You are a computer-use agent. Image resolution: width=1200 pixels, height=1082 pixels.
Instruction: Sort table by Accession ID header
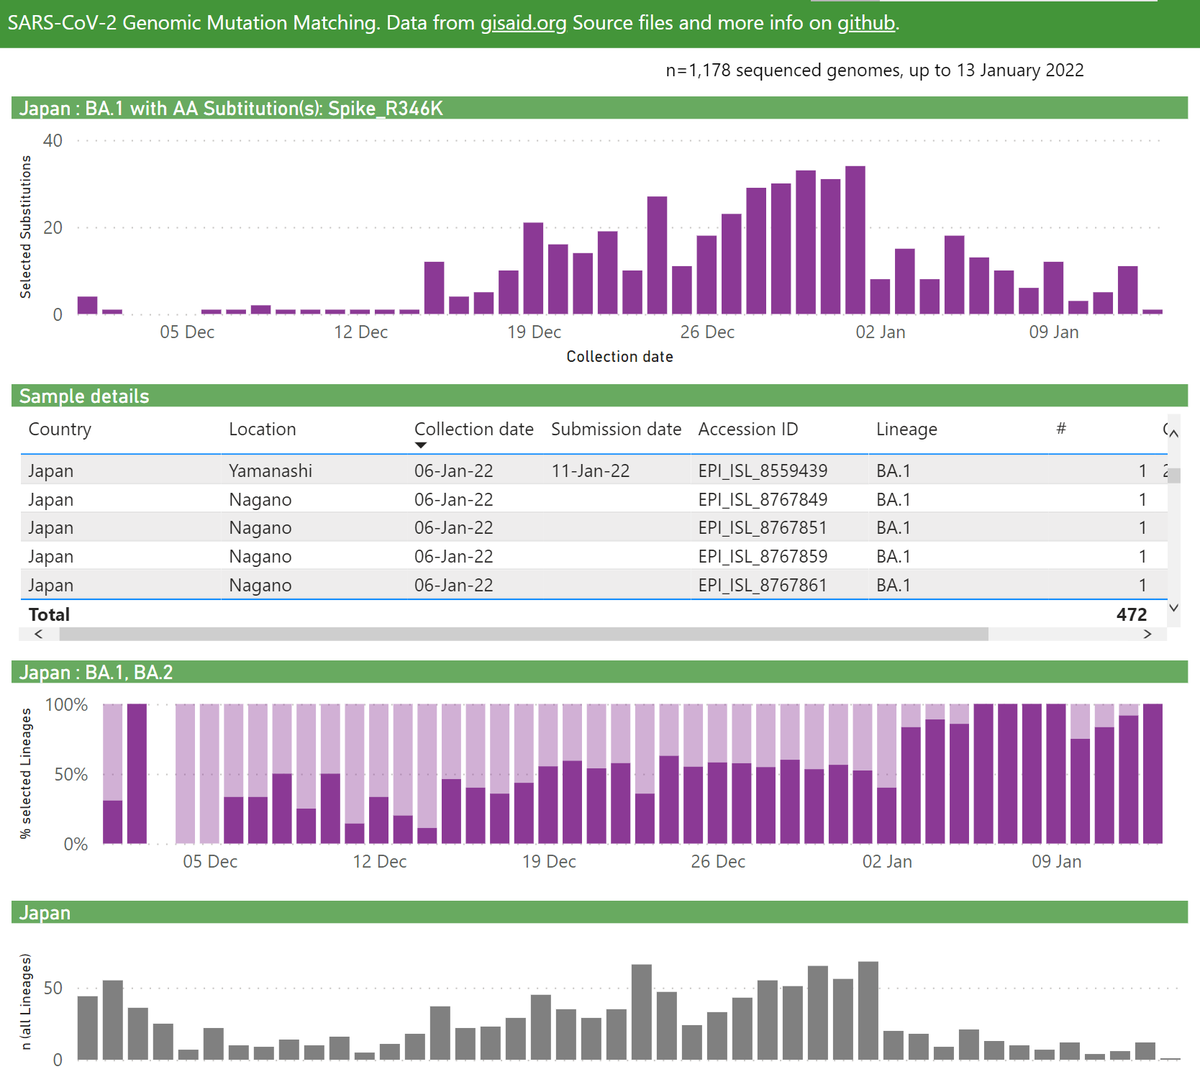pyautogui.click(x=748, y=429)
